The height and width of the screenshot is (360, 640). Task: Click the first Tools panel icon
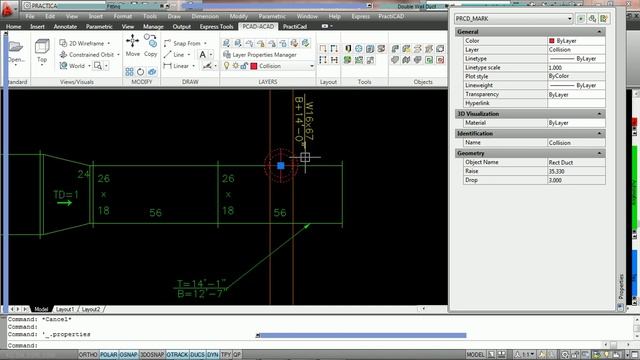[347, 49]
